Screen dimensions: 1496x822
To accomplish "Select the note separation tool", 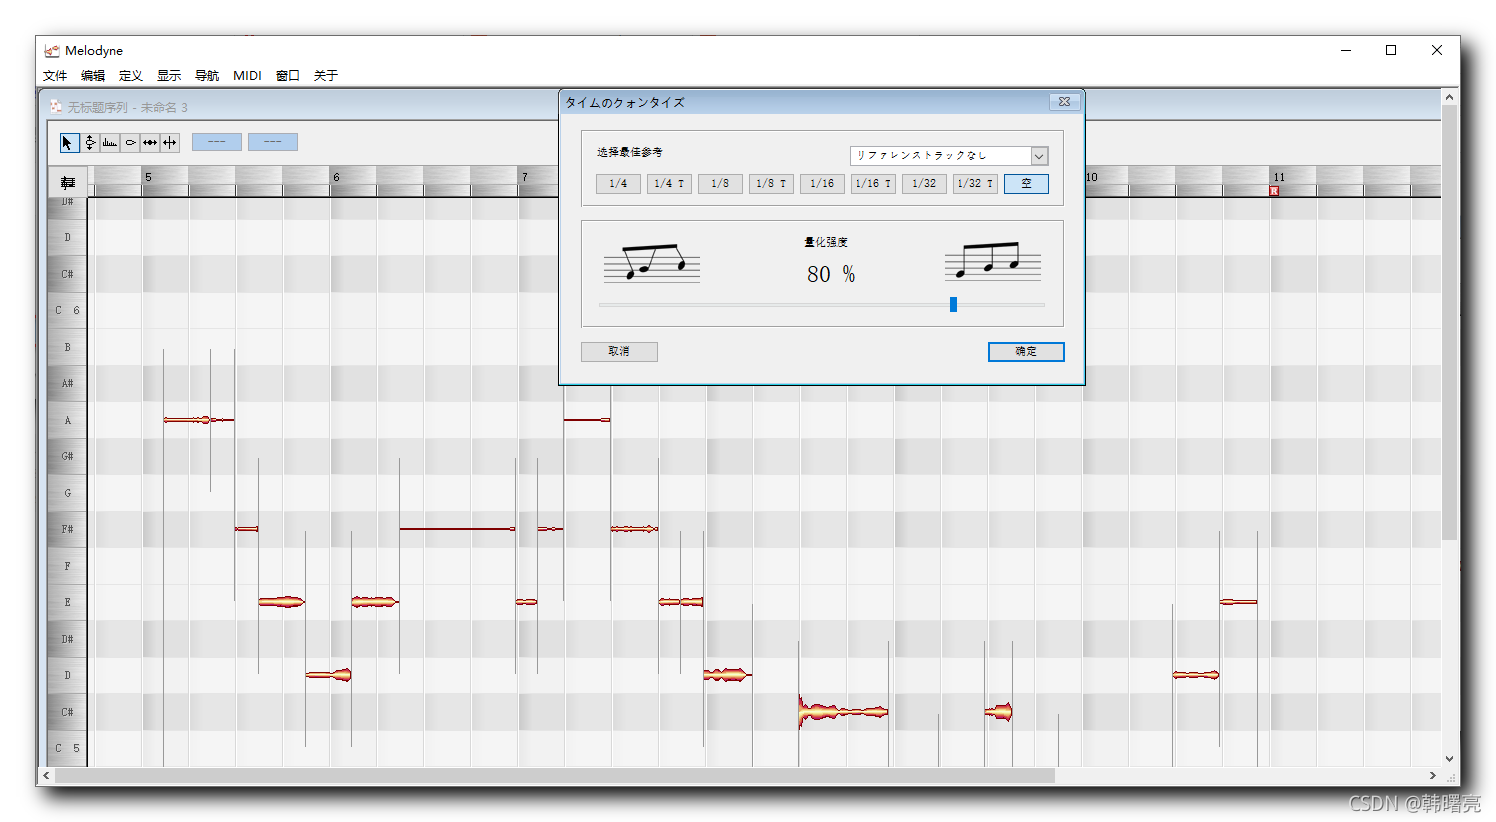I will pyautogui.click(x=170, y=143).
